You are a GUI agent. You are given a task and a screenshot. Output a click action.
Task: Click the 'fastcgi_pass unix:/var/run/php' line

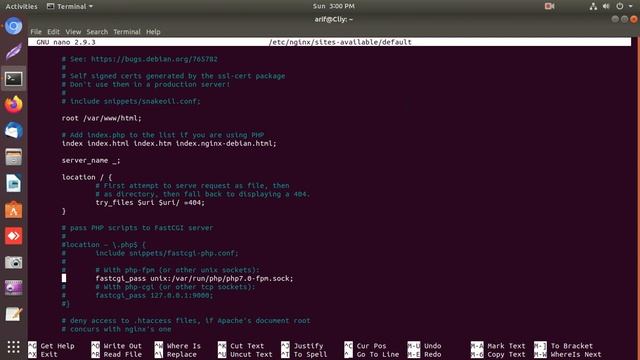point(194,278)
